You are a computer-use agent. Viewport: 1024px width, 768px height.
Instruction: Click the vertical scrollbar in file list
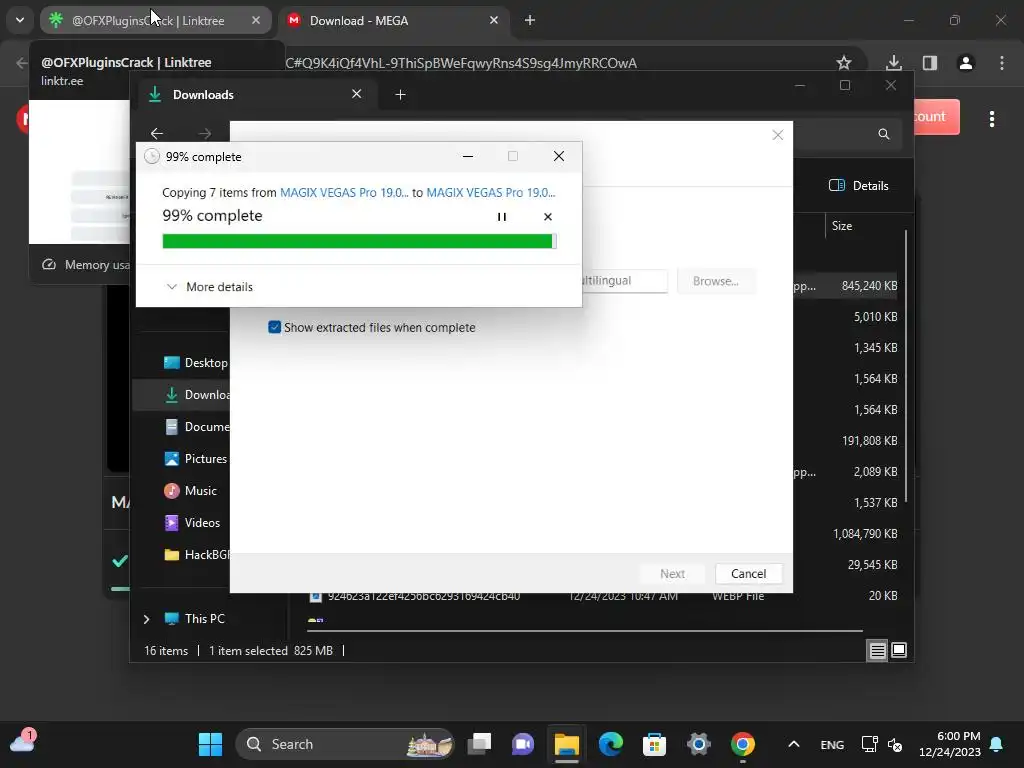tap(906, 366)
